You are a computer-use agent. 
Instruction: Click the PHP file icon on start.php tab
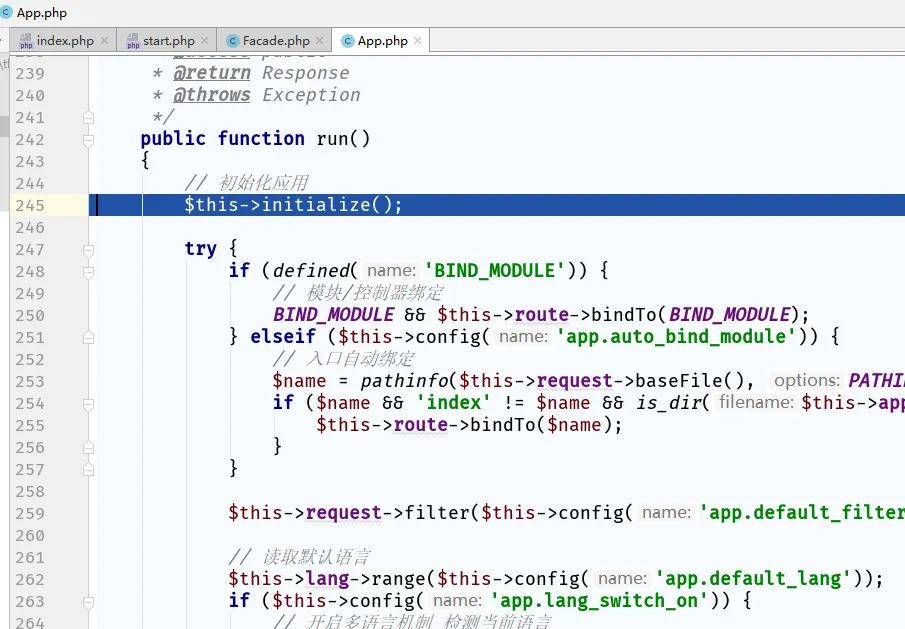pos(132,41)
